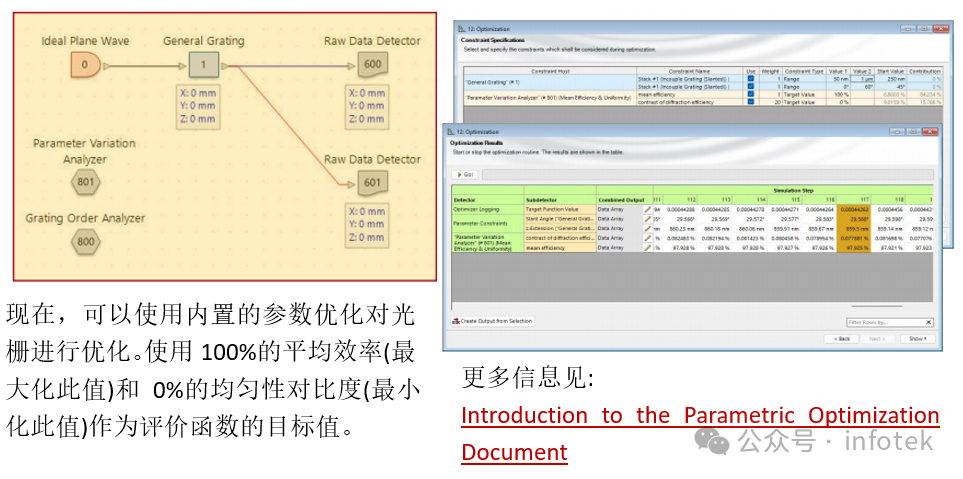Click the Constraint Name column header

tap(689, 71)
